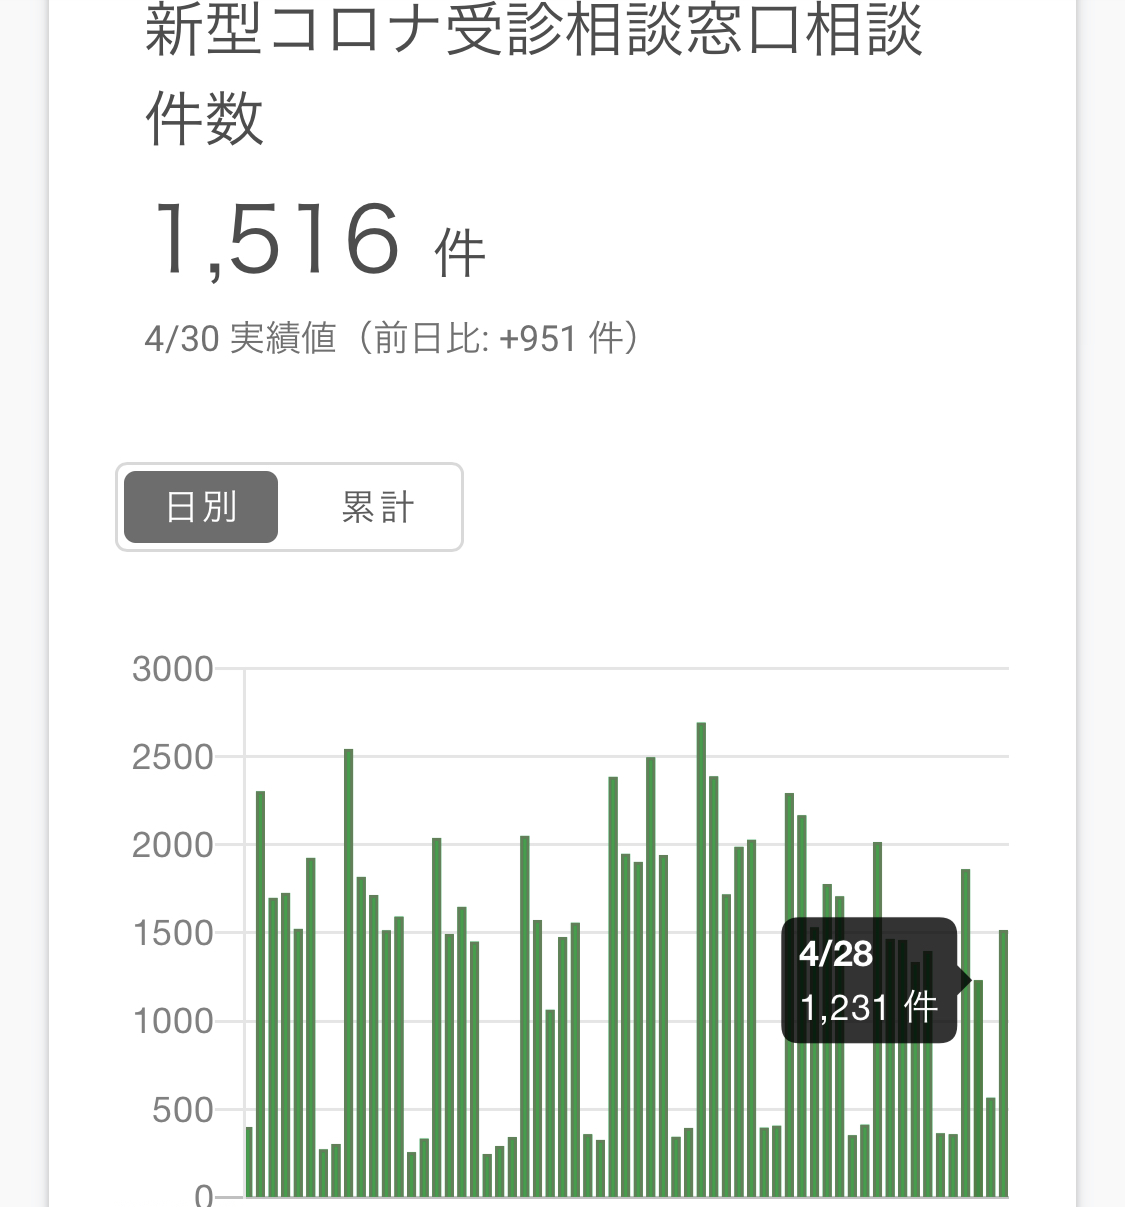Click the 1500 y-axis label

173,933
